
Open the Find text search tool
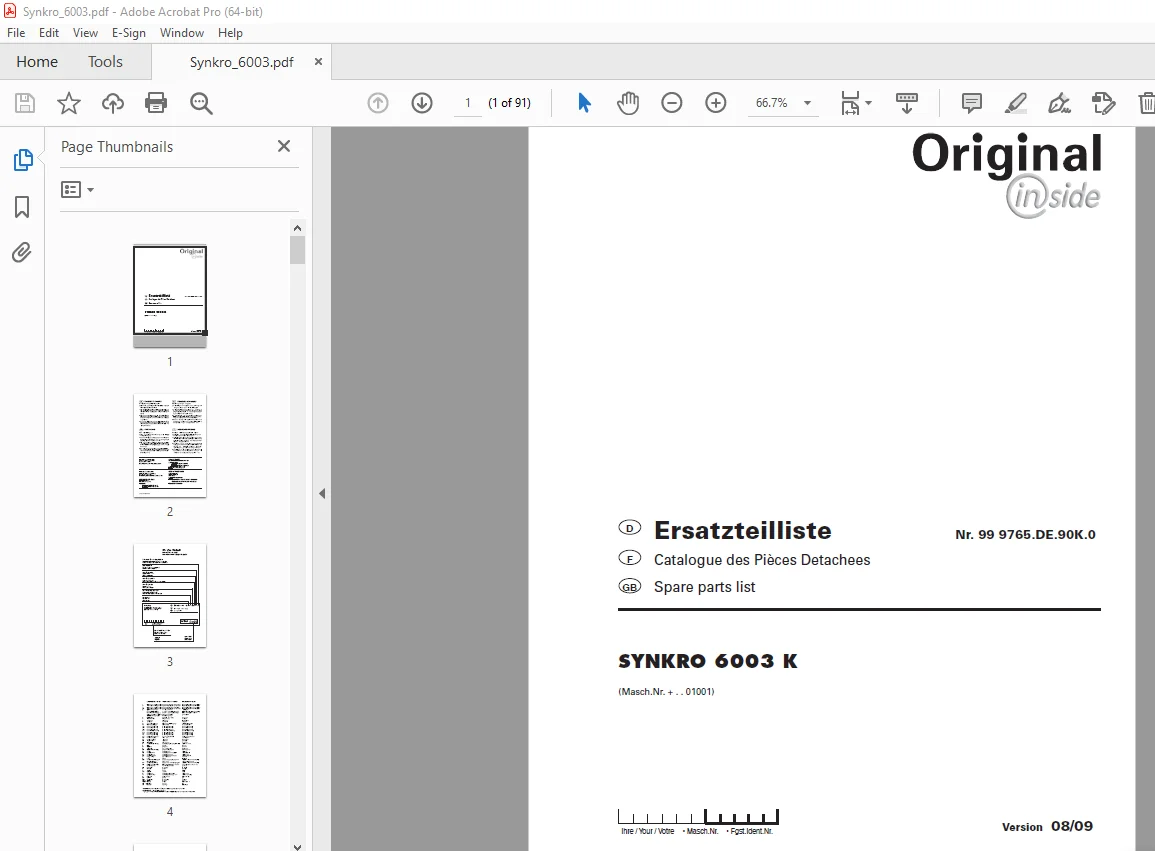(201, 103)
